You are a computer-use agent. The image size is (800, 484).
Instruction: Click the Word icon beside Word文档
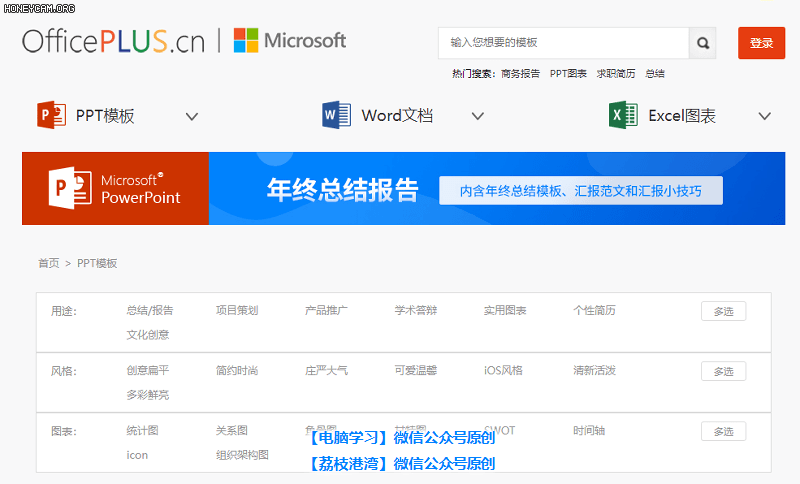point(336,115)
